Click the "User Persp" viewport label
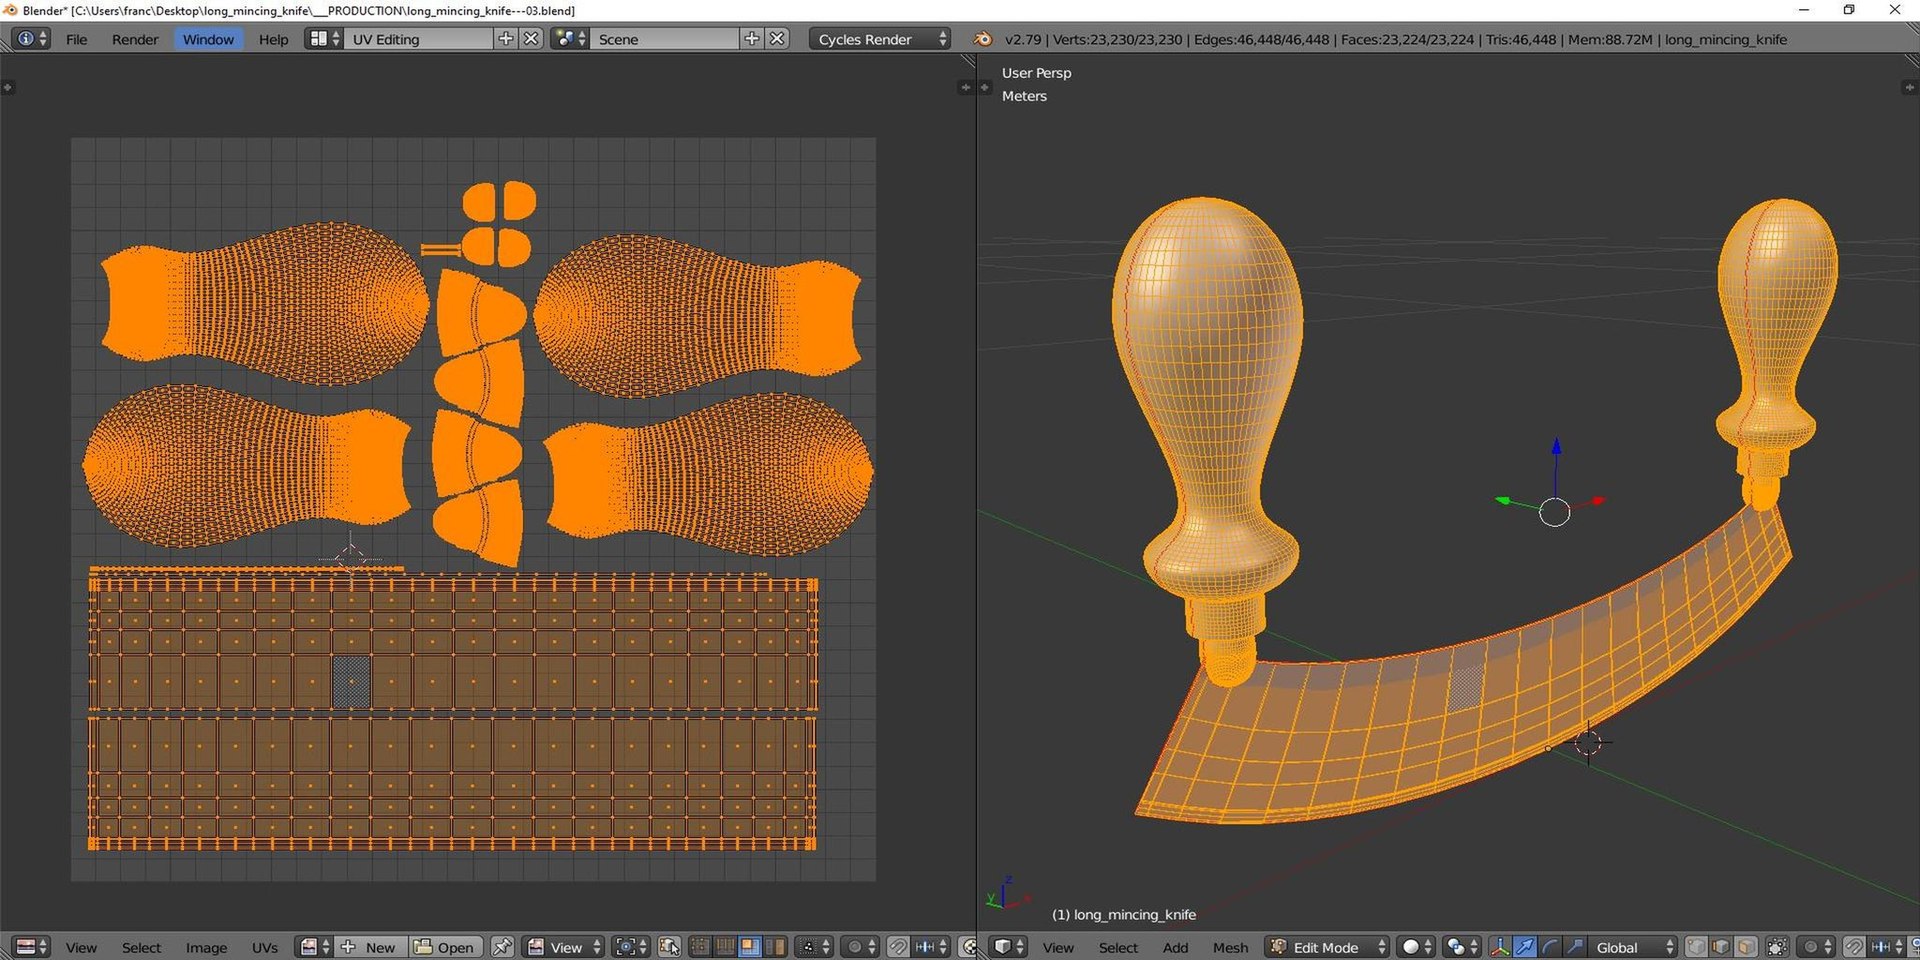The image size is (1920, 960). [x=1036, y=73]
